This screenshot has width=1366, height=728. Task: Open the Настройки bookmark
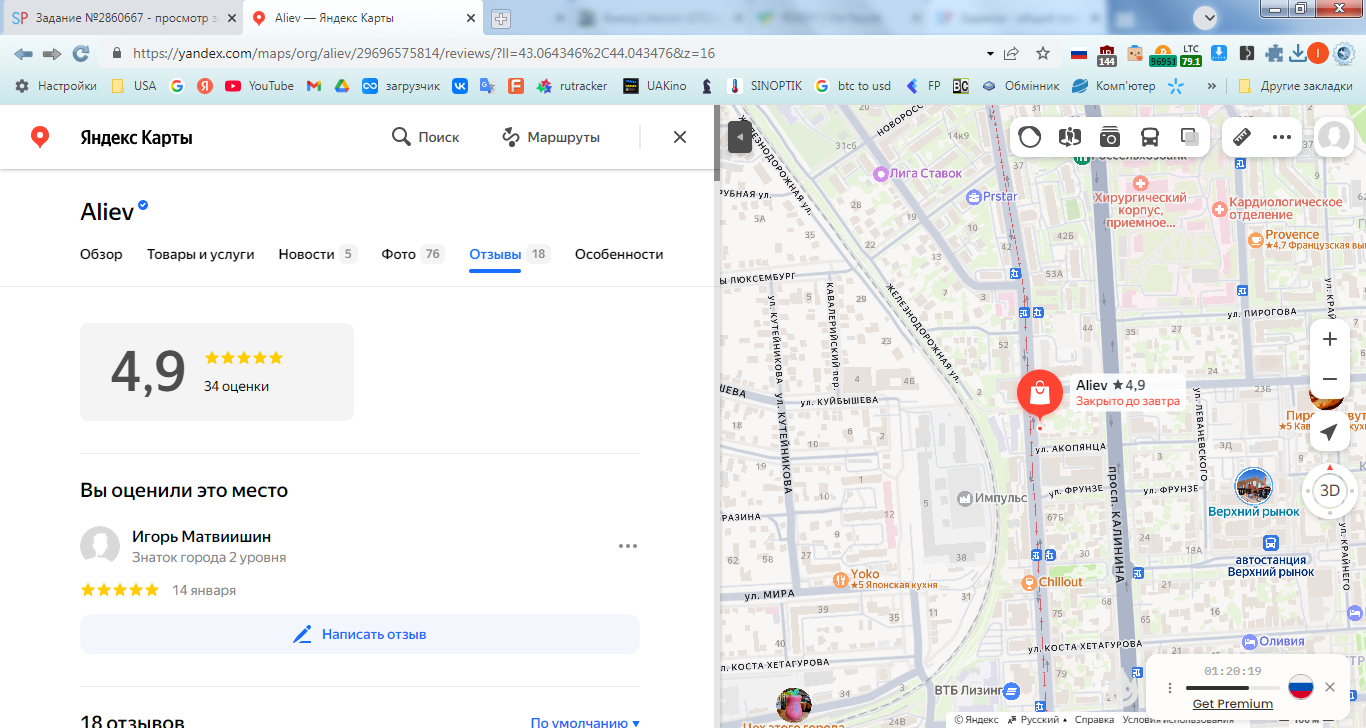[x=56, y=86]
